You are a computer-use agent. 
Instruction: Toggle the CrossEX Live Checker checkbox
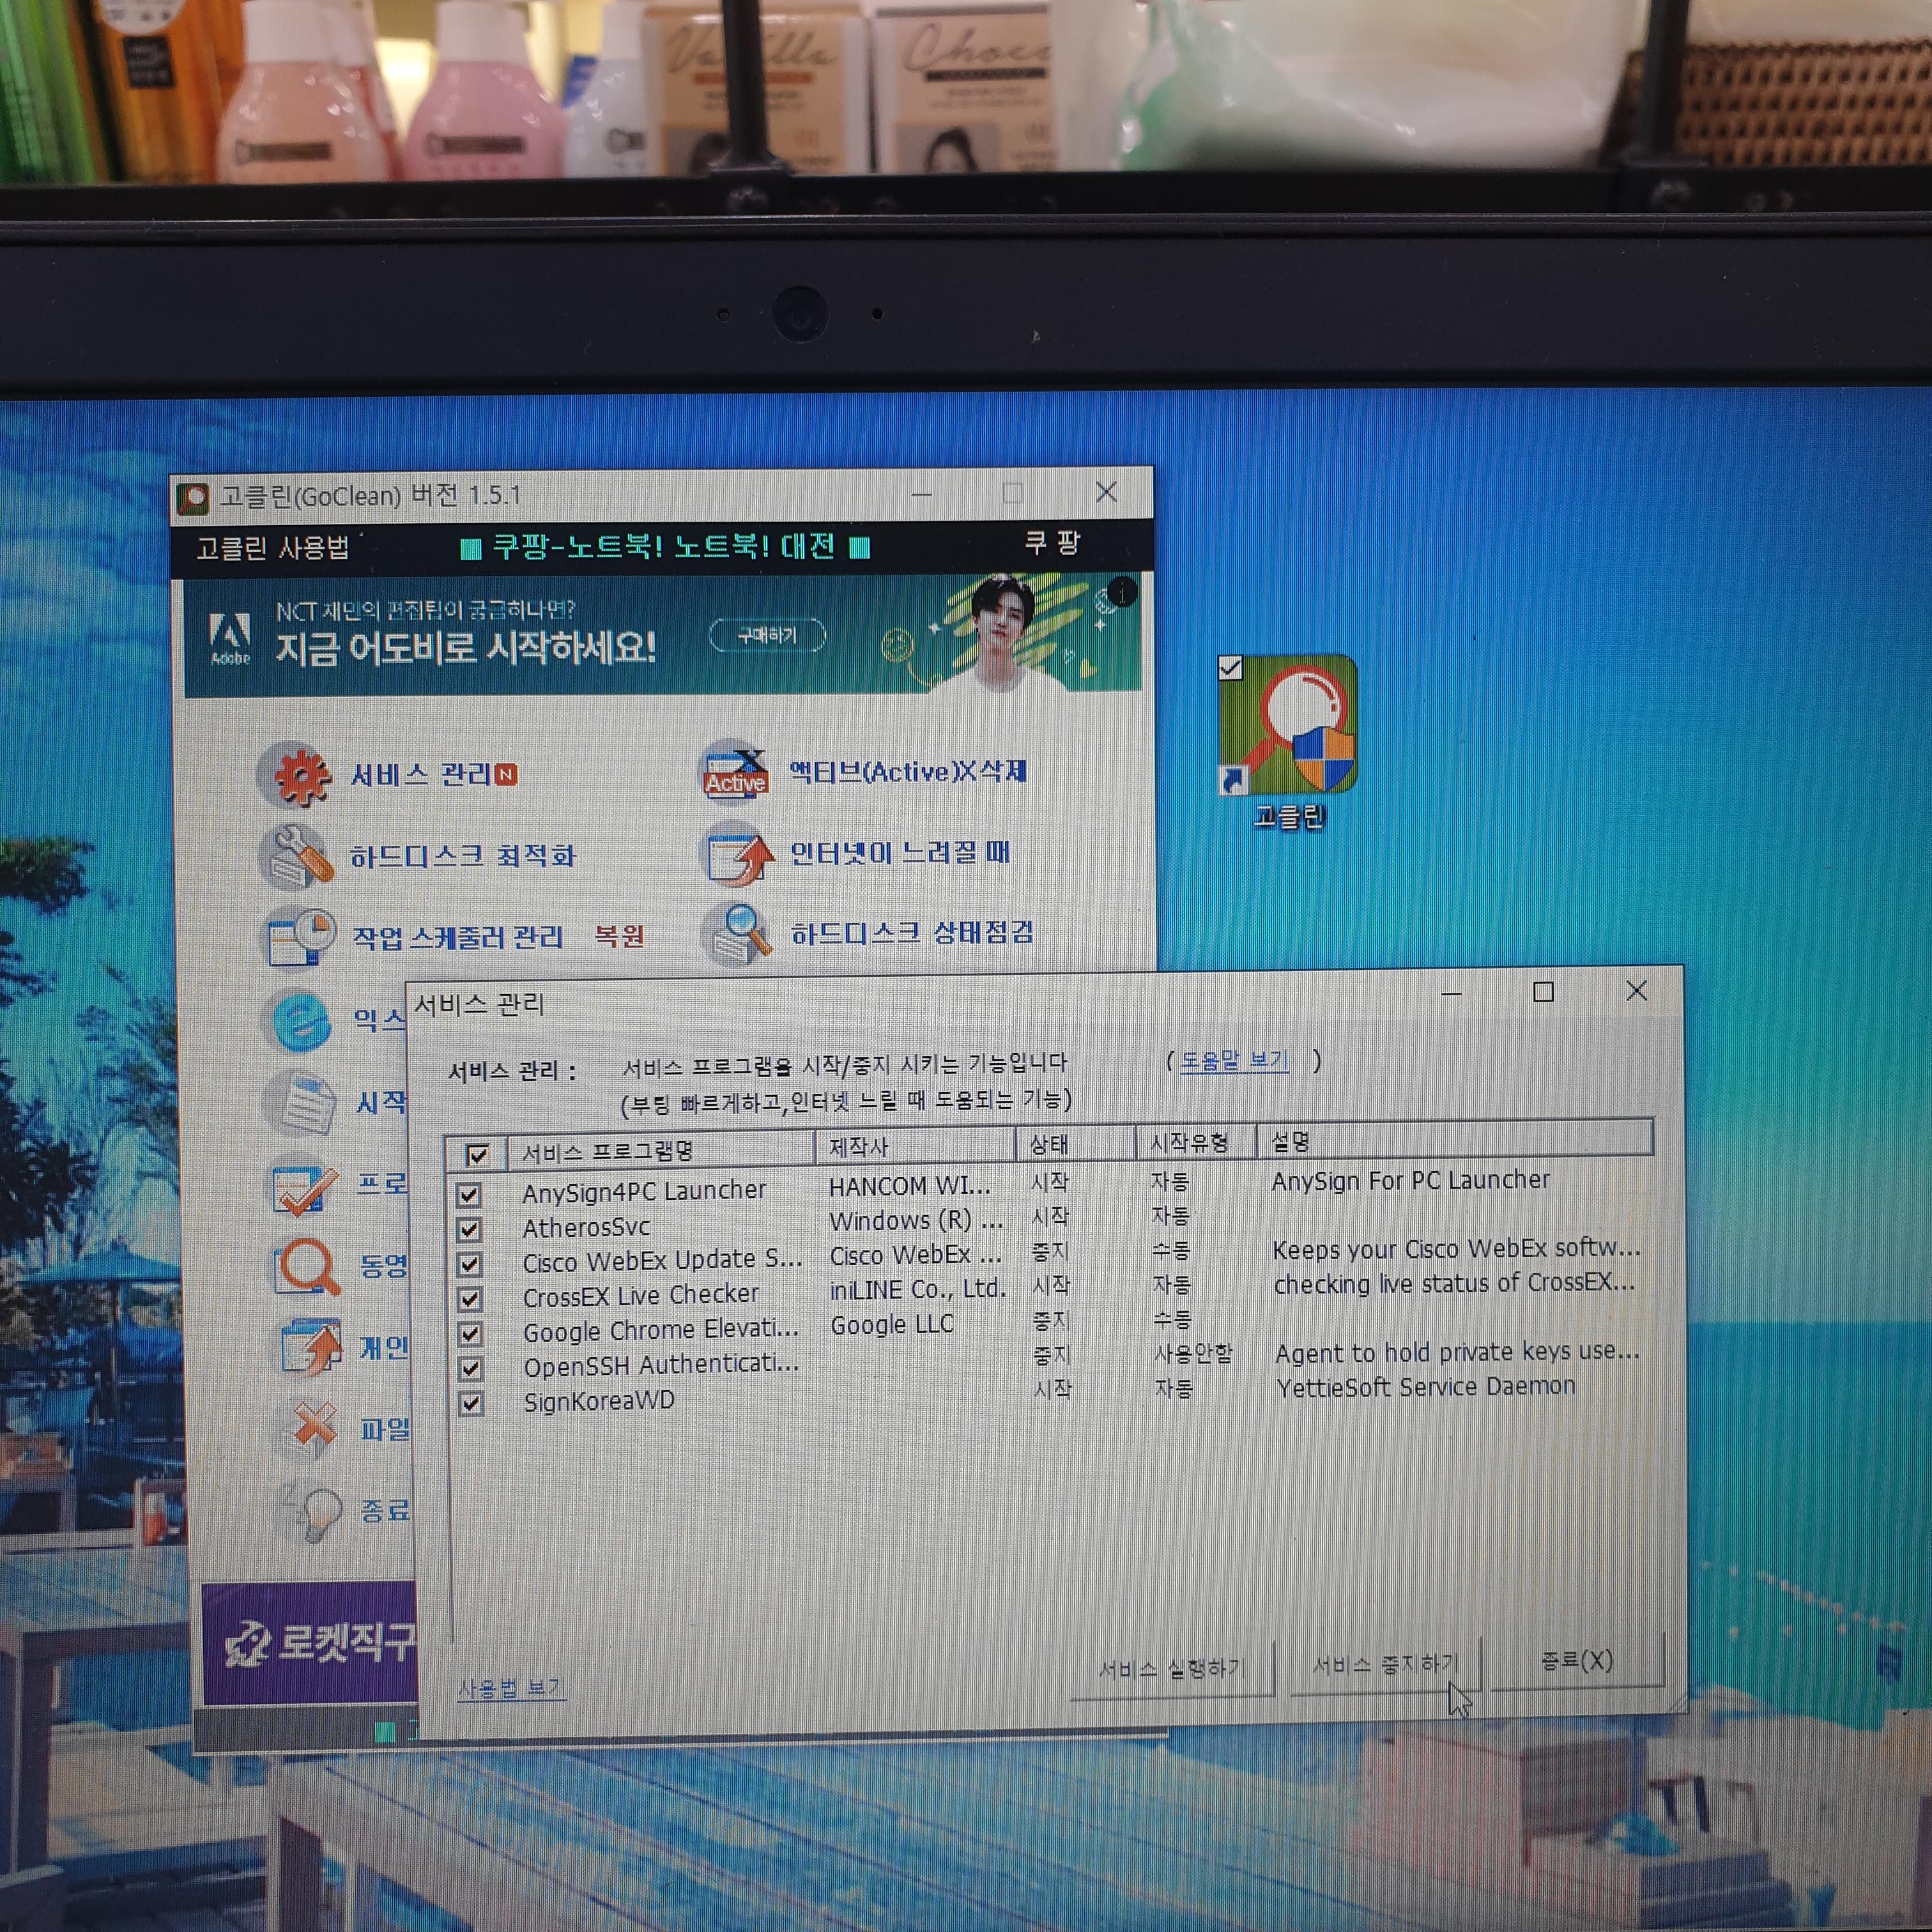pos(470,1299)
